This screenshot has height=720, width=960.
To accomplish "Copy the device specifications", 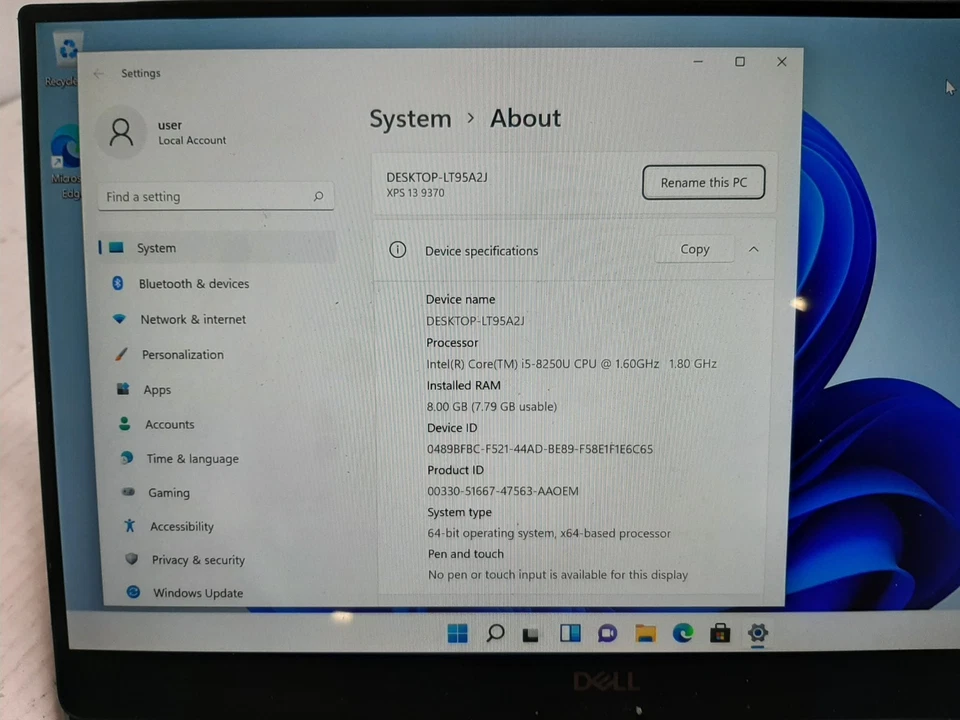I will point(694,249).
